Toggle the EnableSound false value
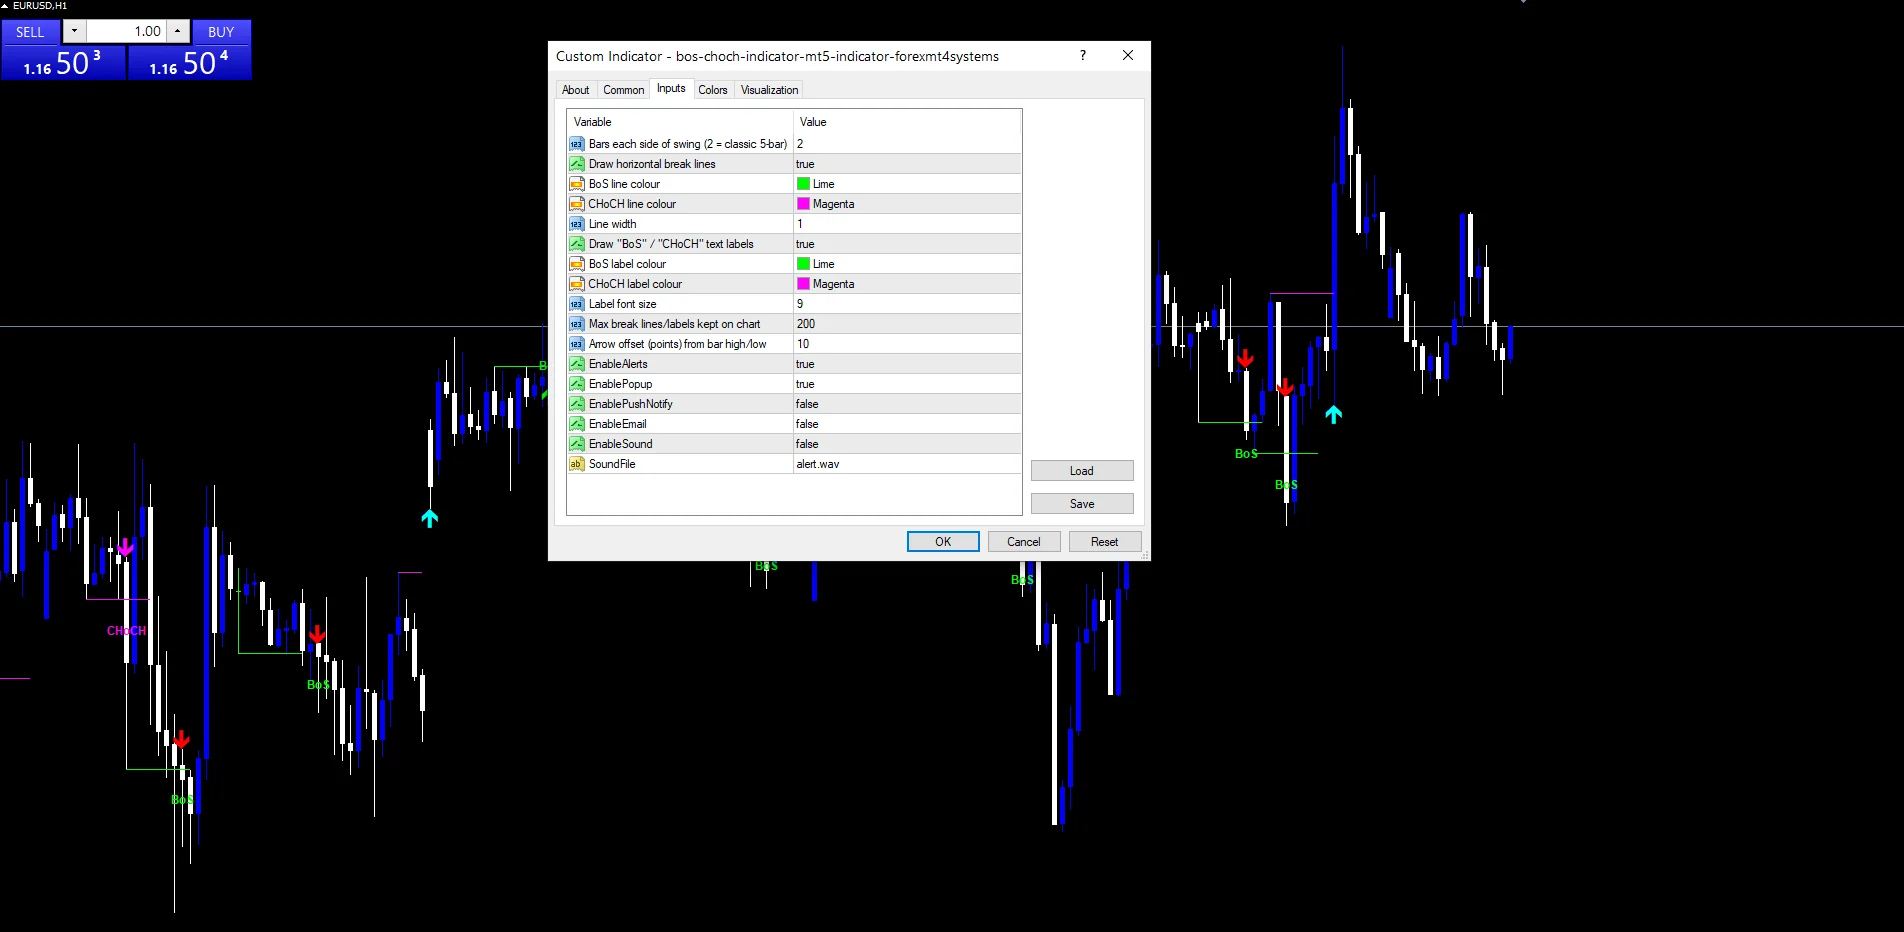 point(907,444)
